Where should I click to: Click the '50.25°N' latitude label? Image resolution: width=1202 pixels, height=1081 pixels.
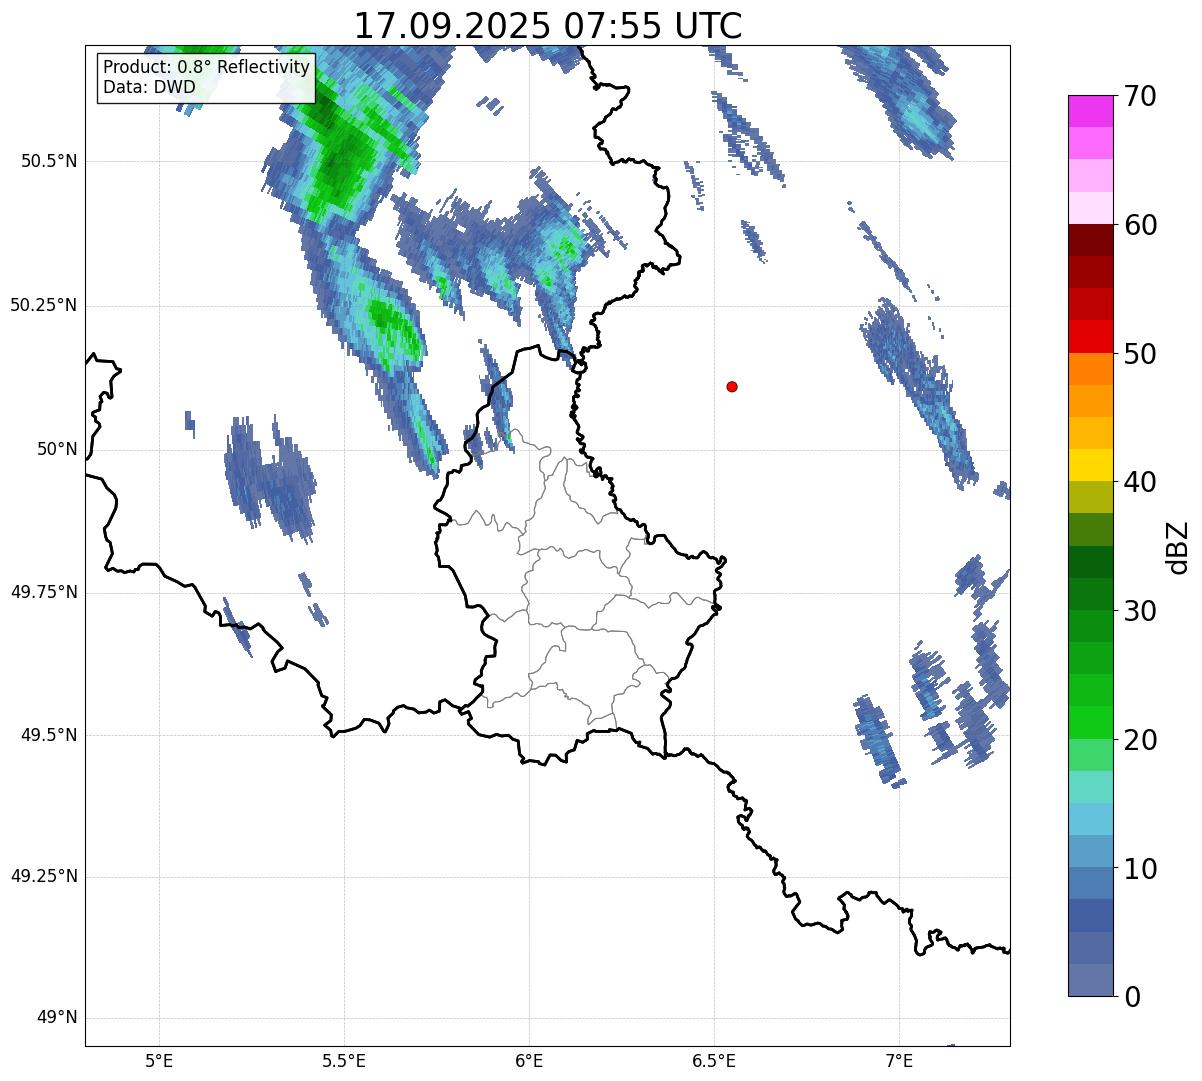pyautogui.click(x=44, y=305)
